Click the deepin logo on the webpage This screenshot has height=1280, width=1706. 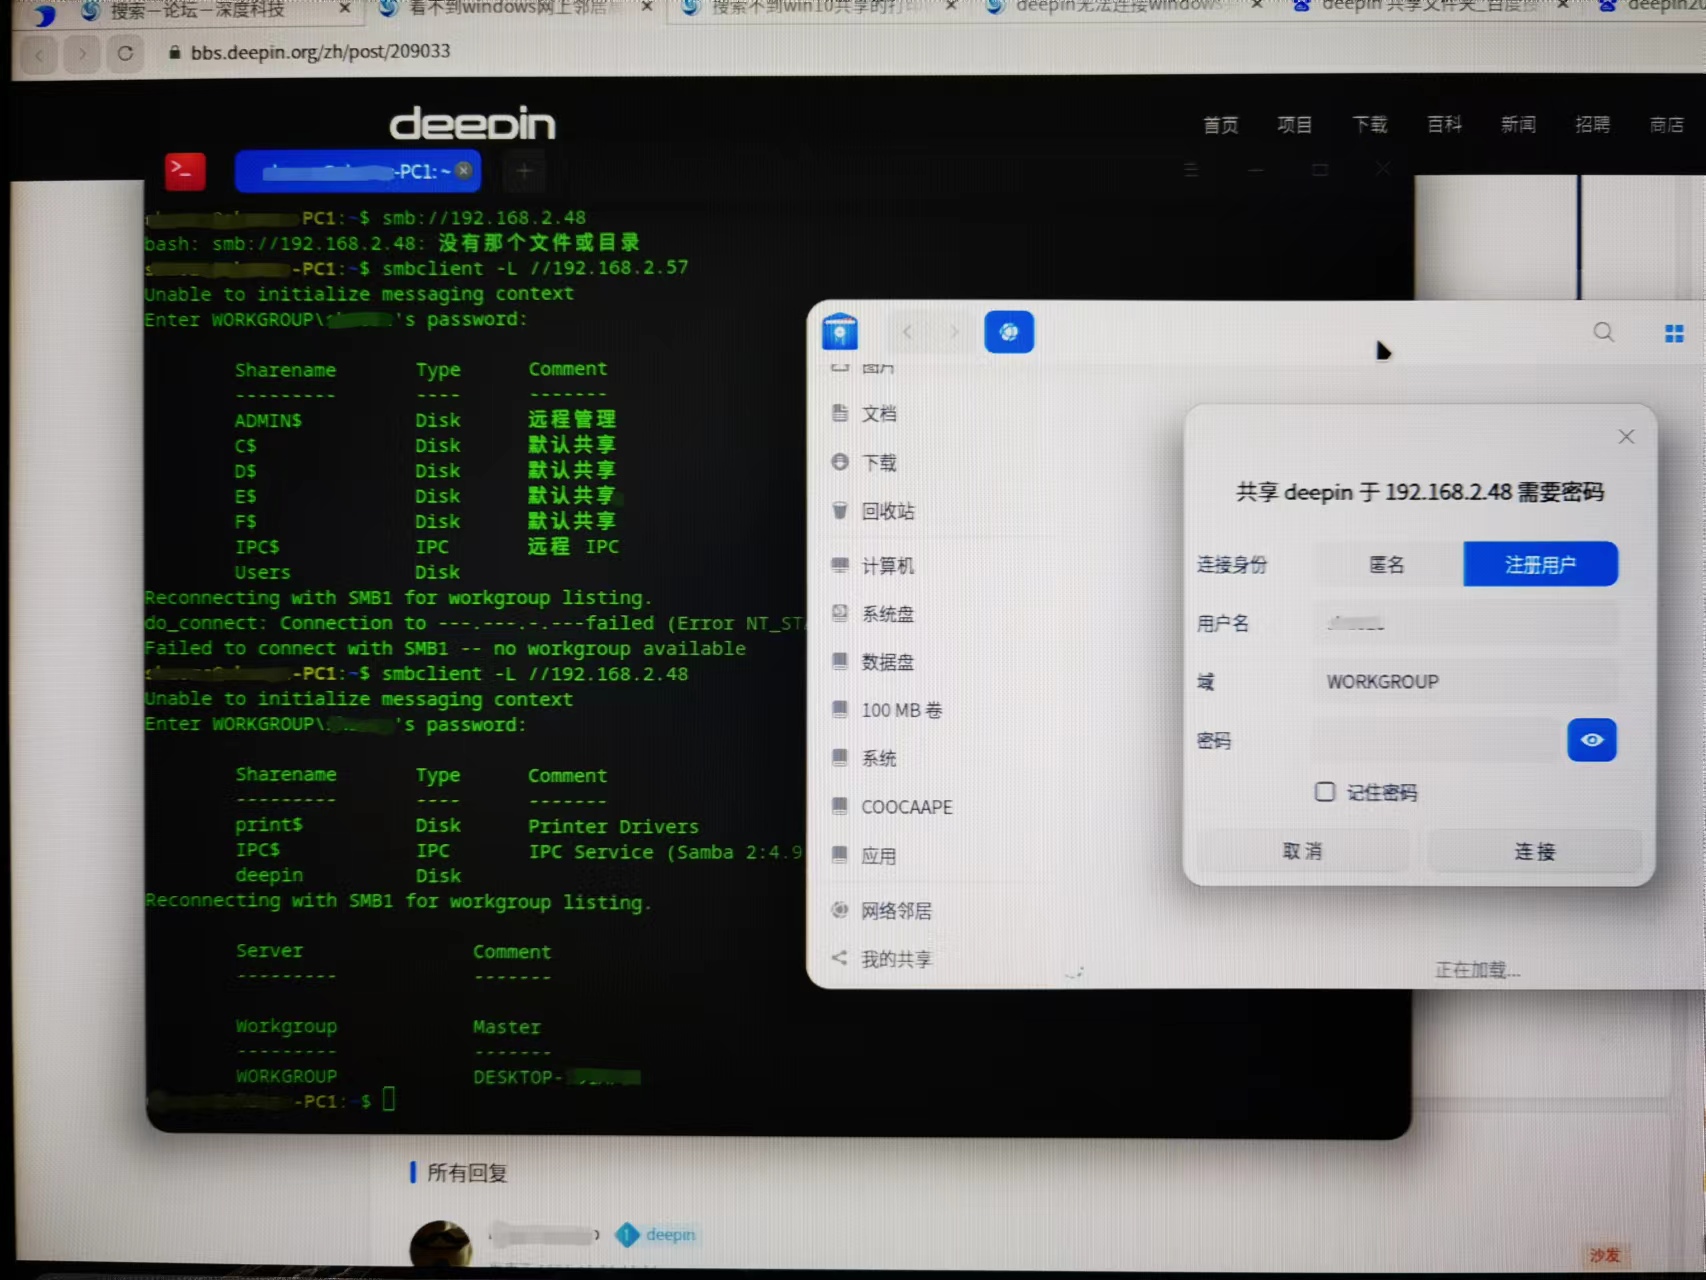coord(472,124)
